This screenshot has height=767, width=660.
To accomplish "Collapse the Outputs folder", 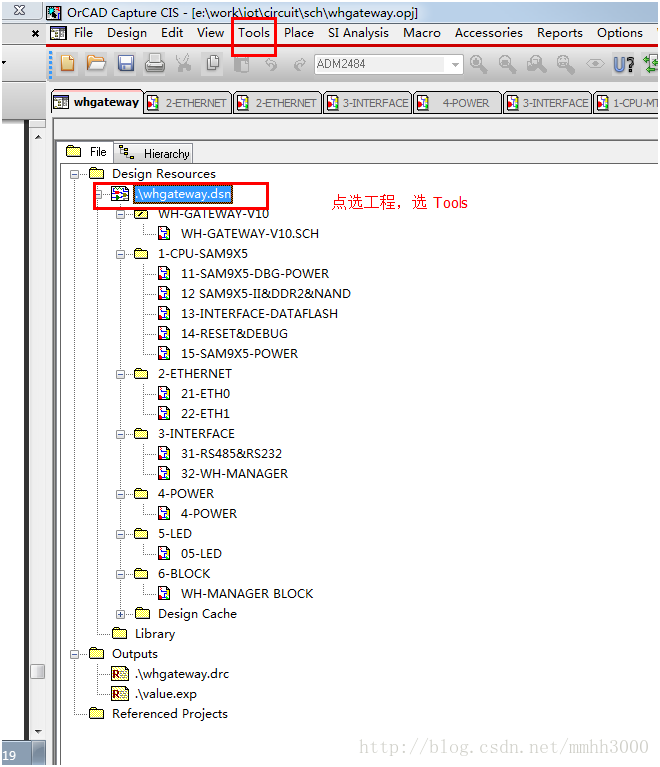I will (74, 654).
